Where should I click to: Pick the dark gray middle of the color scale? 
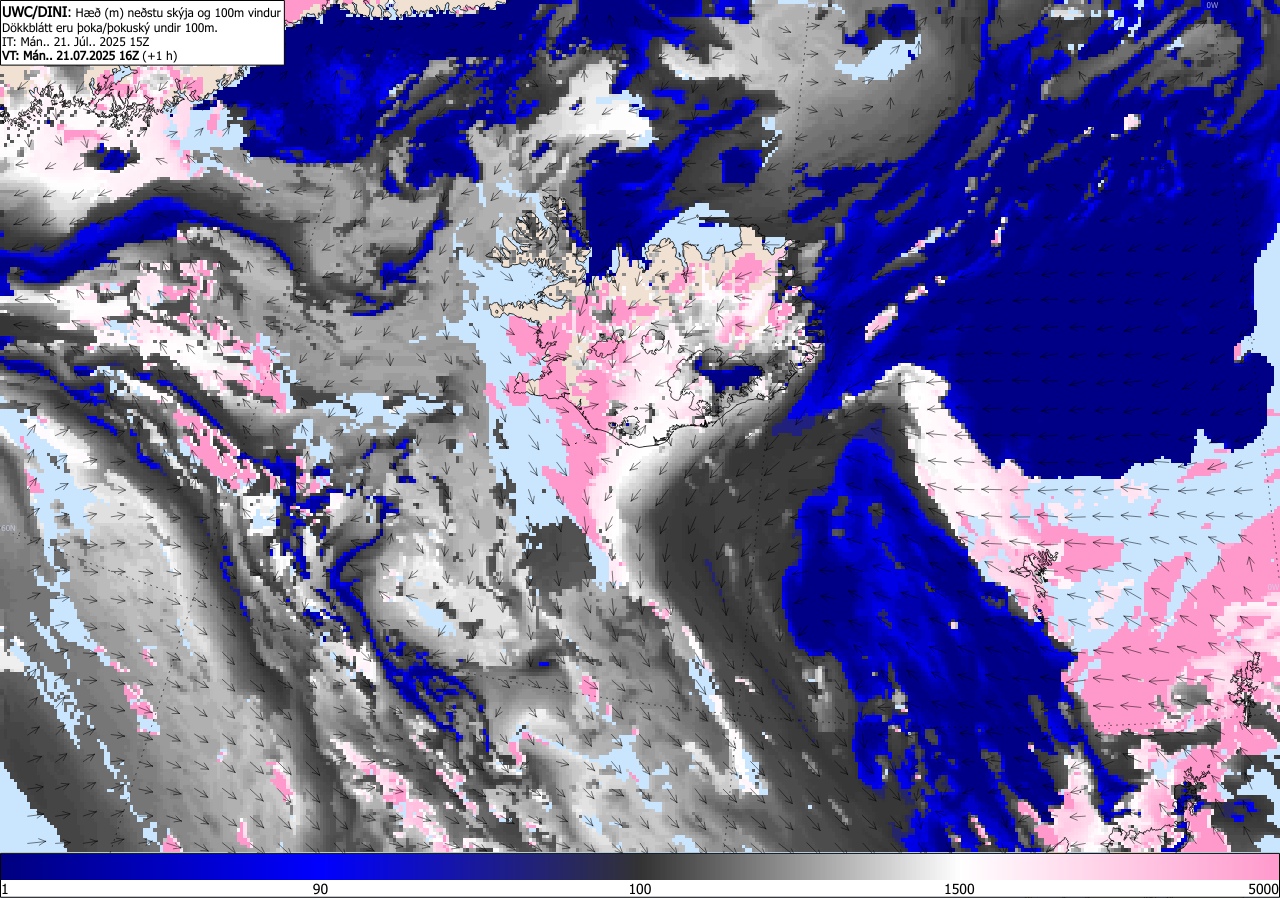pyautogui.click(x=640, y=867)
